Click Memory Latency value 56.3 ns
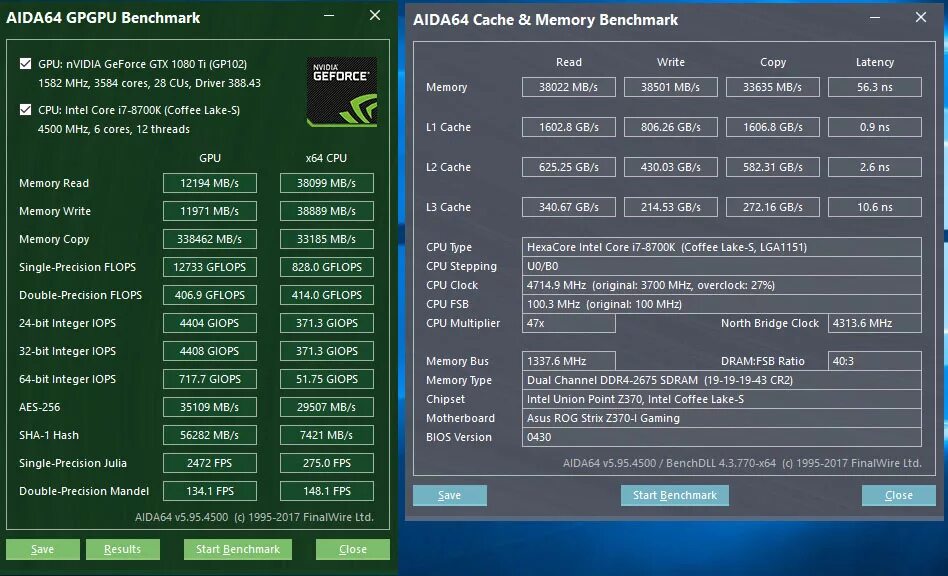948x576 pixels. pyautogui.click(x=875, y=87)
